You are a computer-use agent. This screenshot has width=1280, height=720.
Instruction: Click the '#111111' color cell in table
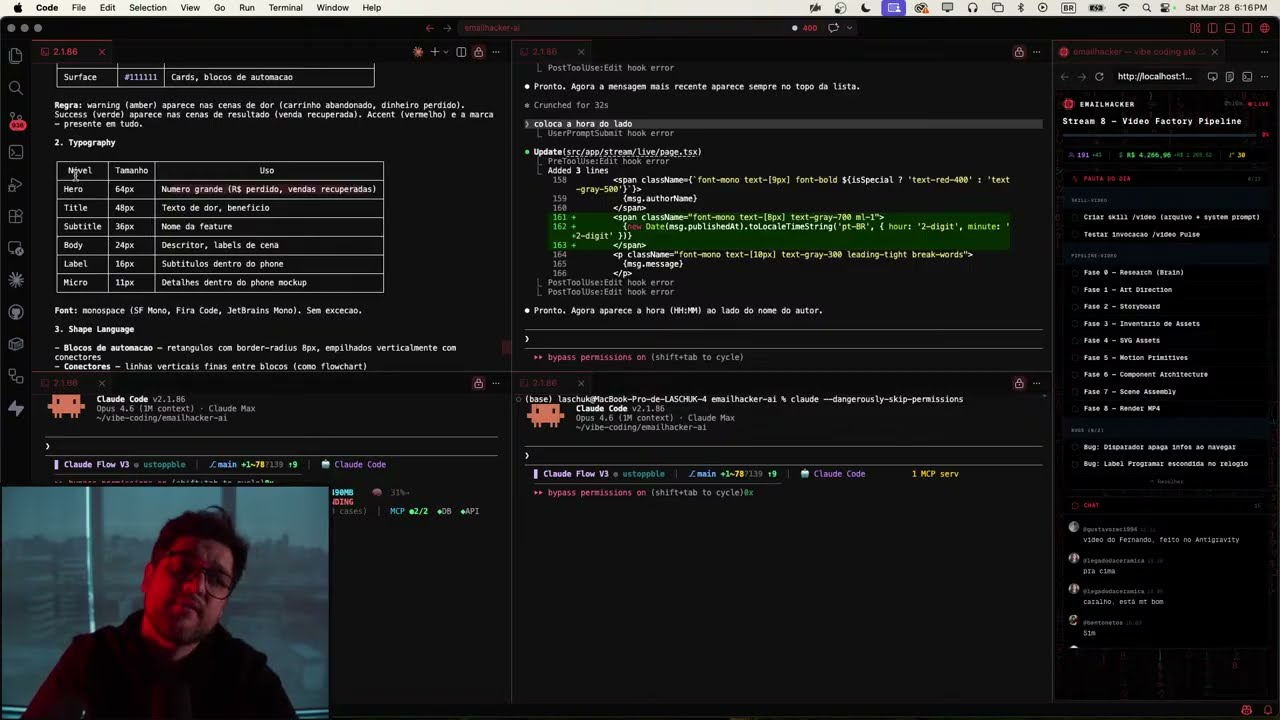click(x=141, y=77)
